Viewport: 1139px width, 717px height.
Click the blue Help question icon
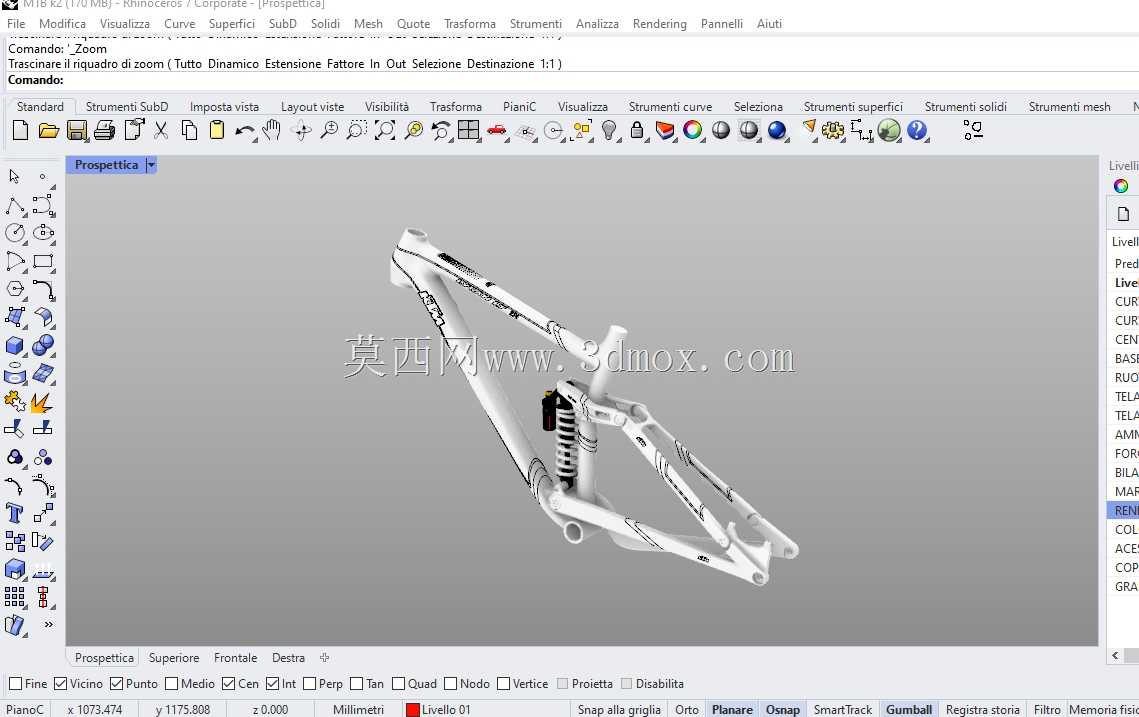tap(917, 131)
